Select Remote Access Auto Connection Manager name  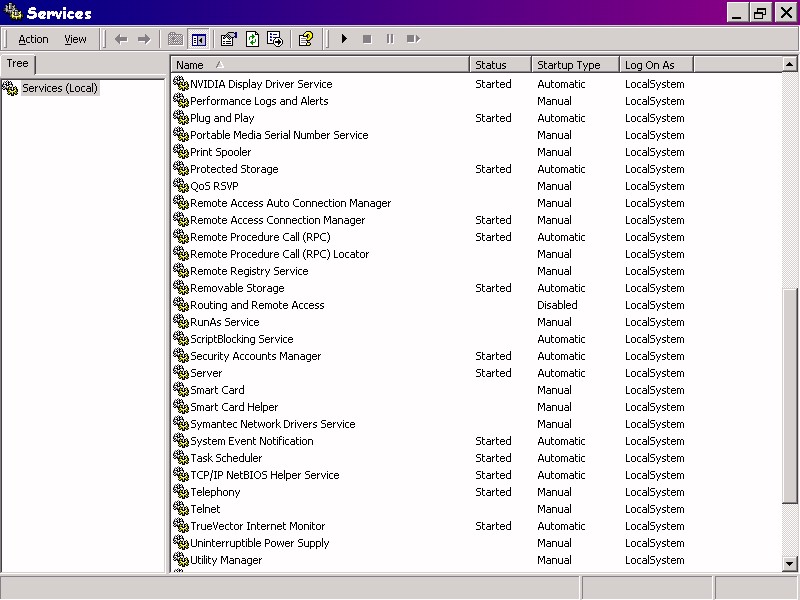click(x=291, y=203)
